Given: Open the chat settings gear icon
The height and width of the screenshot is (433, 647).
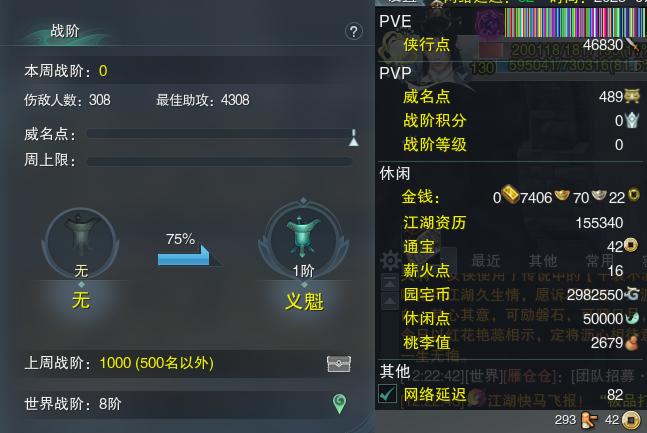Looking at the screenshot, I should click(390, 260).
